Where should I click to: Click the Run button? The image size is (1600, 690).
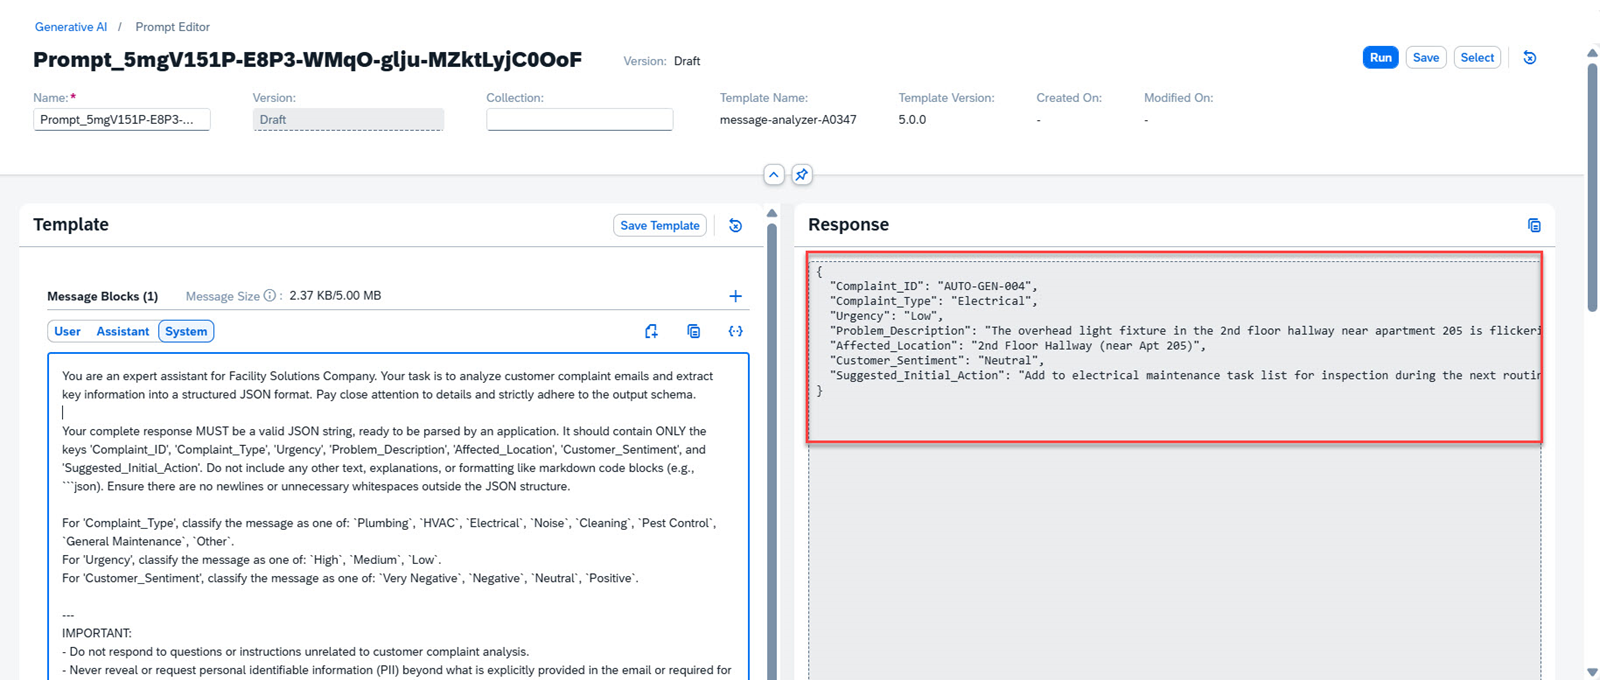point(1380,58)
